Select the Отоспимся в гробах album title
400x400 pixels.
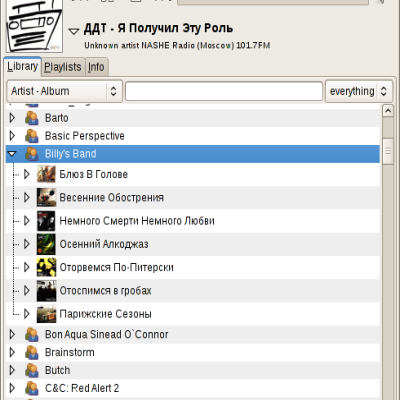pyautogui.click(x=105, y=291)
